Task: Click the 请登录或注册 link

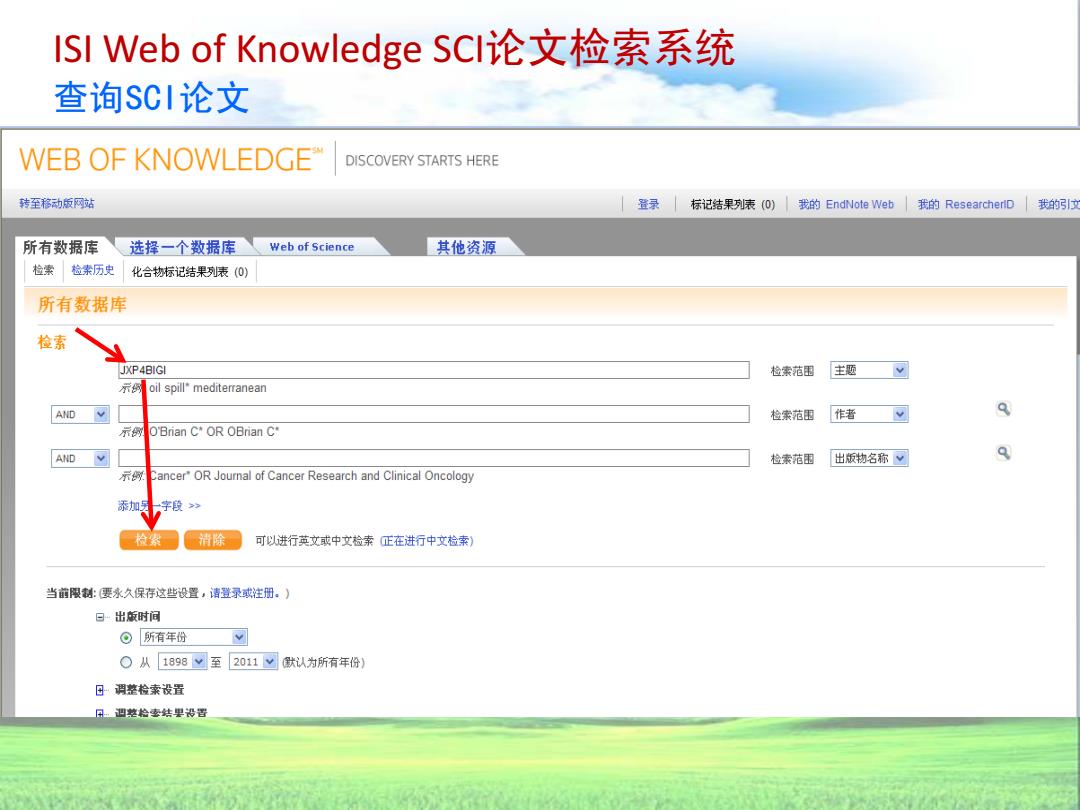Action: pos(245,593)
